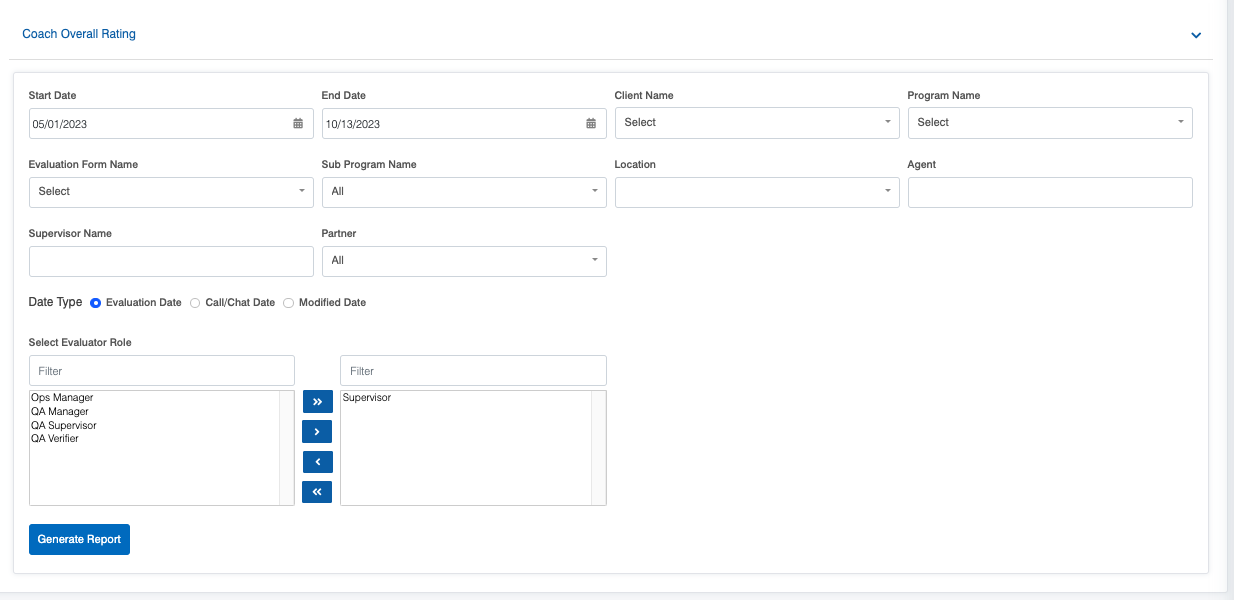
Task: Click the available roles list scrollbar
Action: pos(286,448)
